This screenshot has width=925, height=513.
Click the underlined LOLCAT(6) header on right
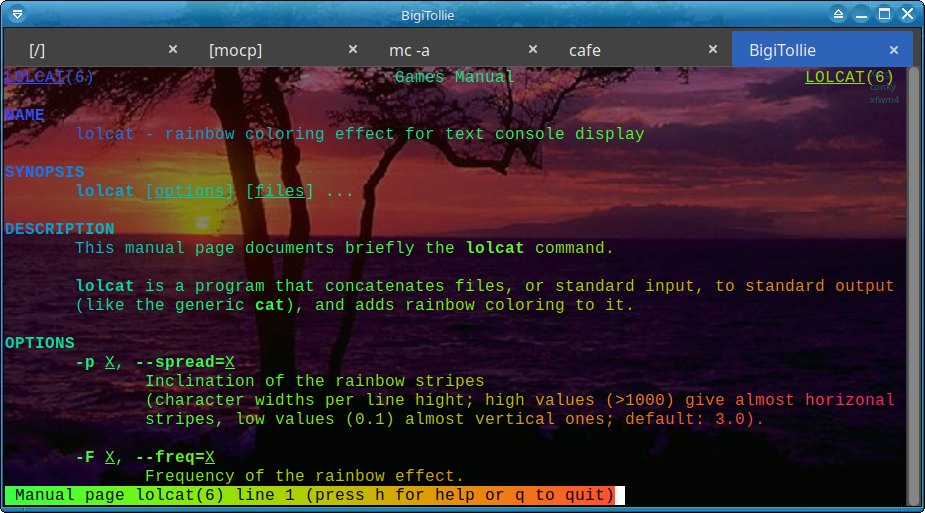(849, 77)
